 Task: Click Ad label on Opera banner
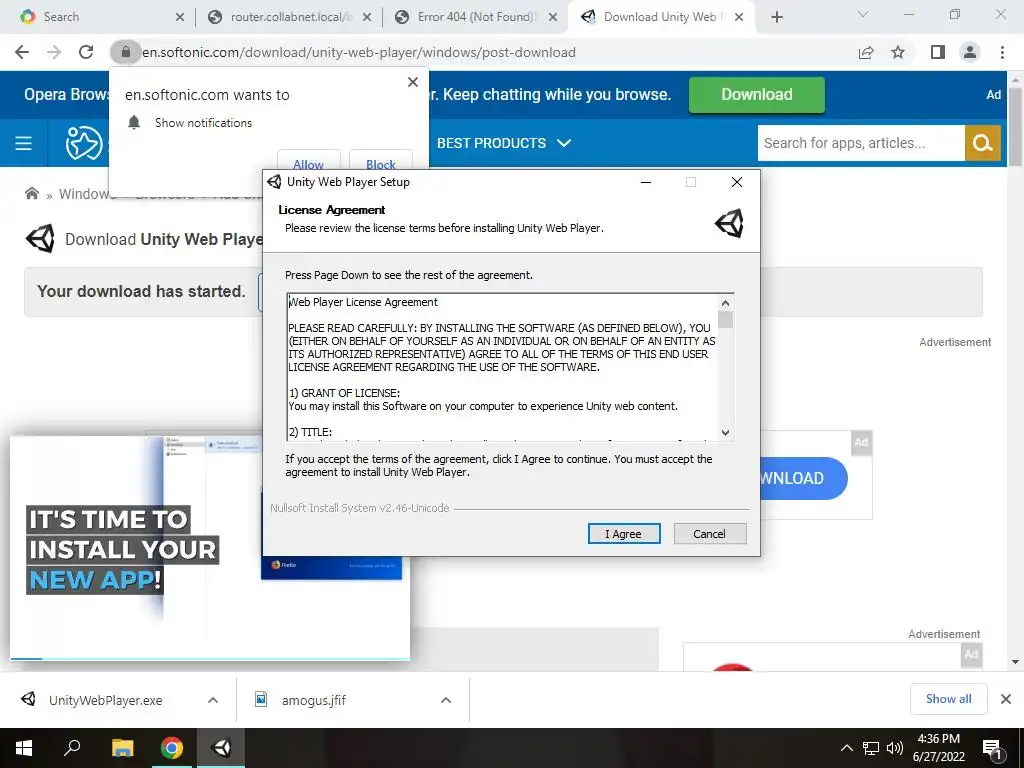click(993, 95)
